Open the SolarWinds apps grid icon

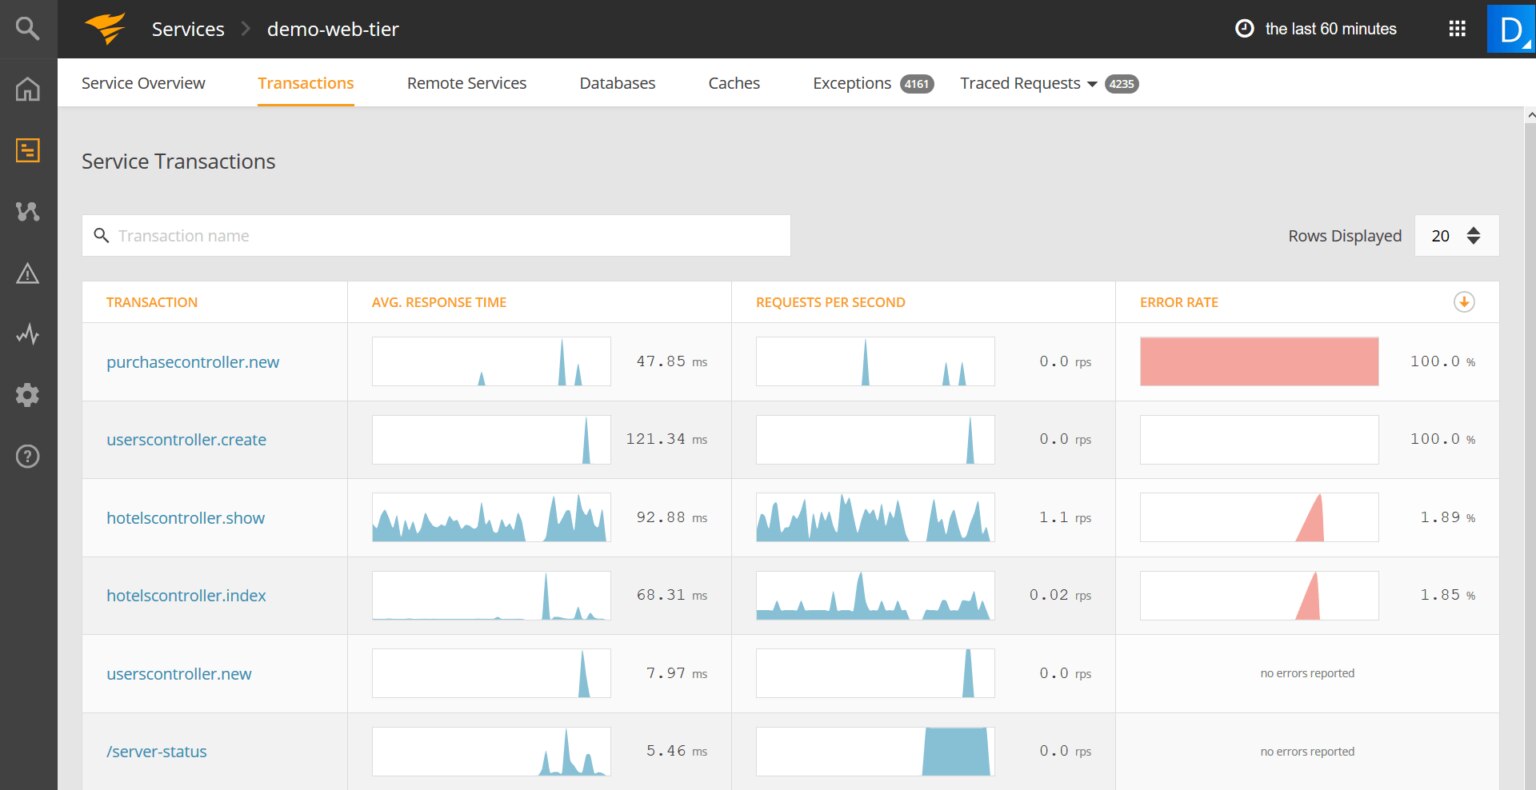click(1456, 28)
